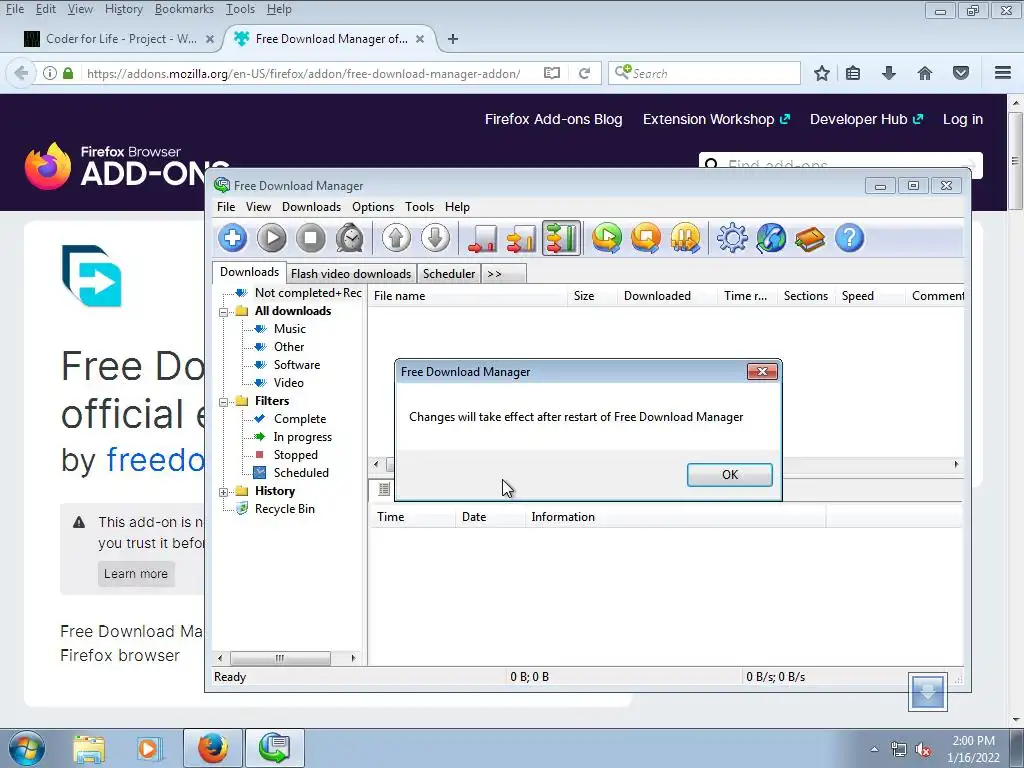This screenshot has width=1024, height=768.
Task: Select the Video category
Action: pyautogui.click(x=289, y=383)
